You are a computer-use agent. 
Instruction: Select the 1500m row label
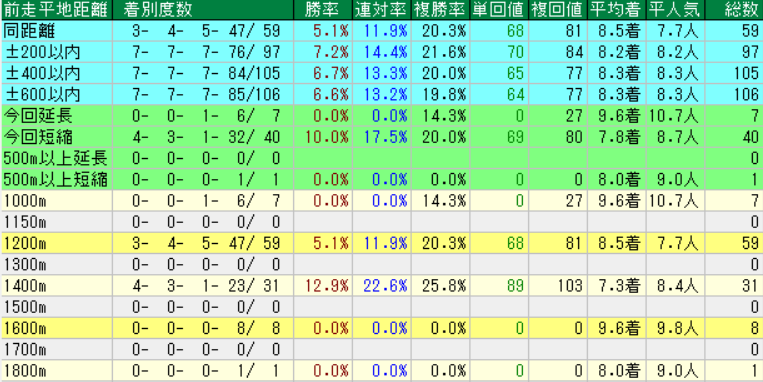(25, 307)
